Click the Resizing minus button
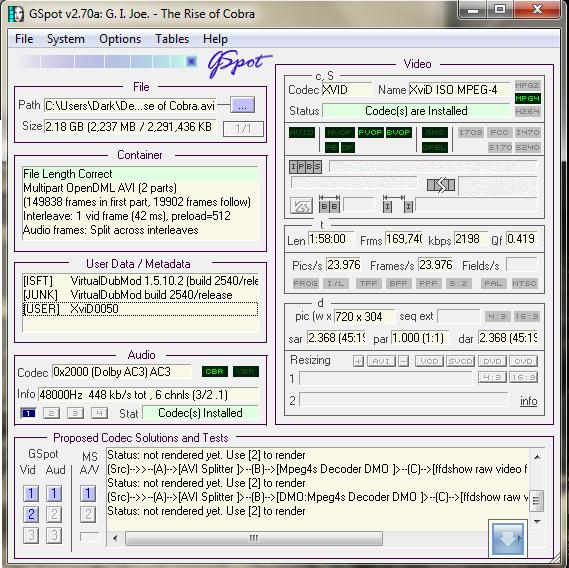The width and height of the screenshot is (569, 568). click(x=404, y=361)
